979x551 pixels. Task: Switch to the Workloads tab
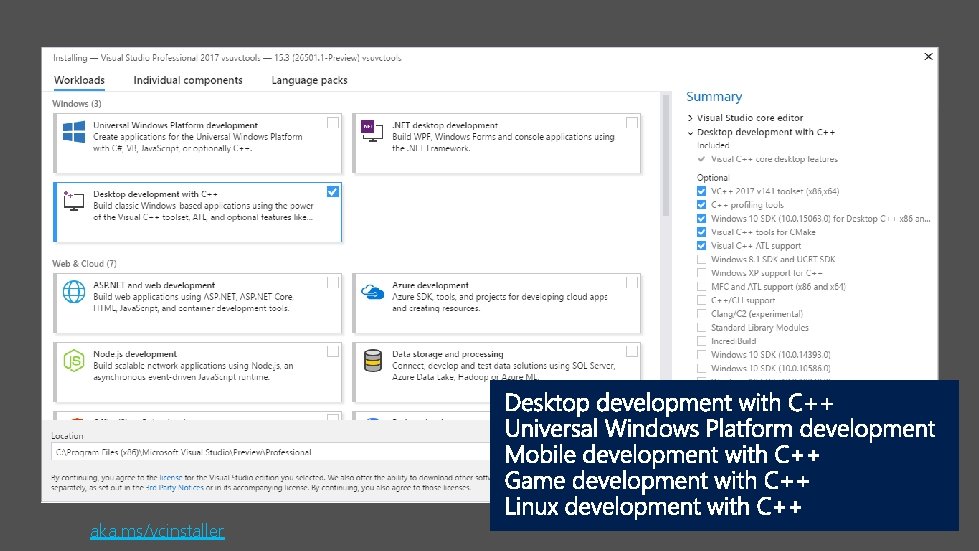point(79,80)
